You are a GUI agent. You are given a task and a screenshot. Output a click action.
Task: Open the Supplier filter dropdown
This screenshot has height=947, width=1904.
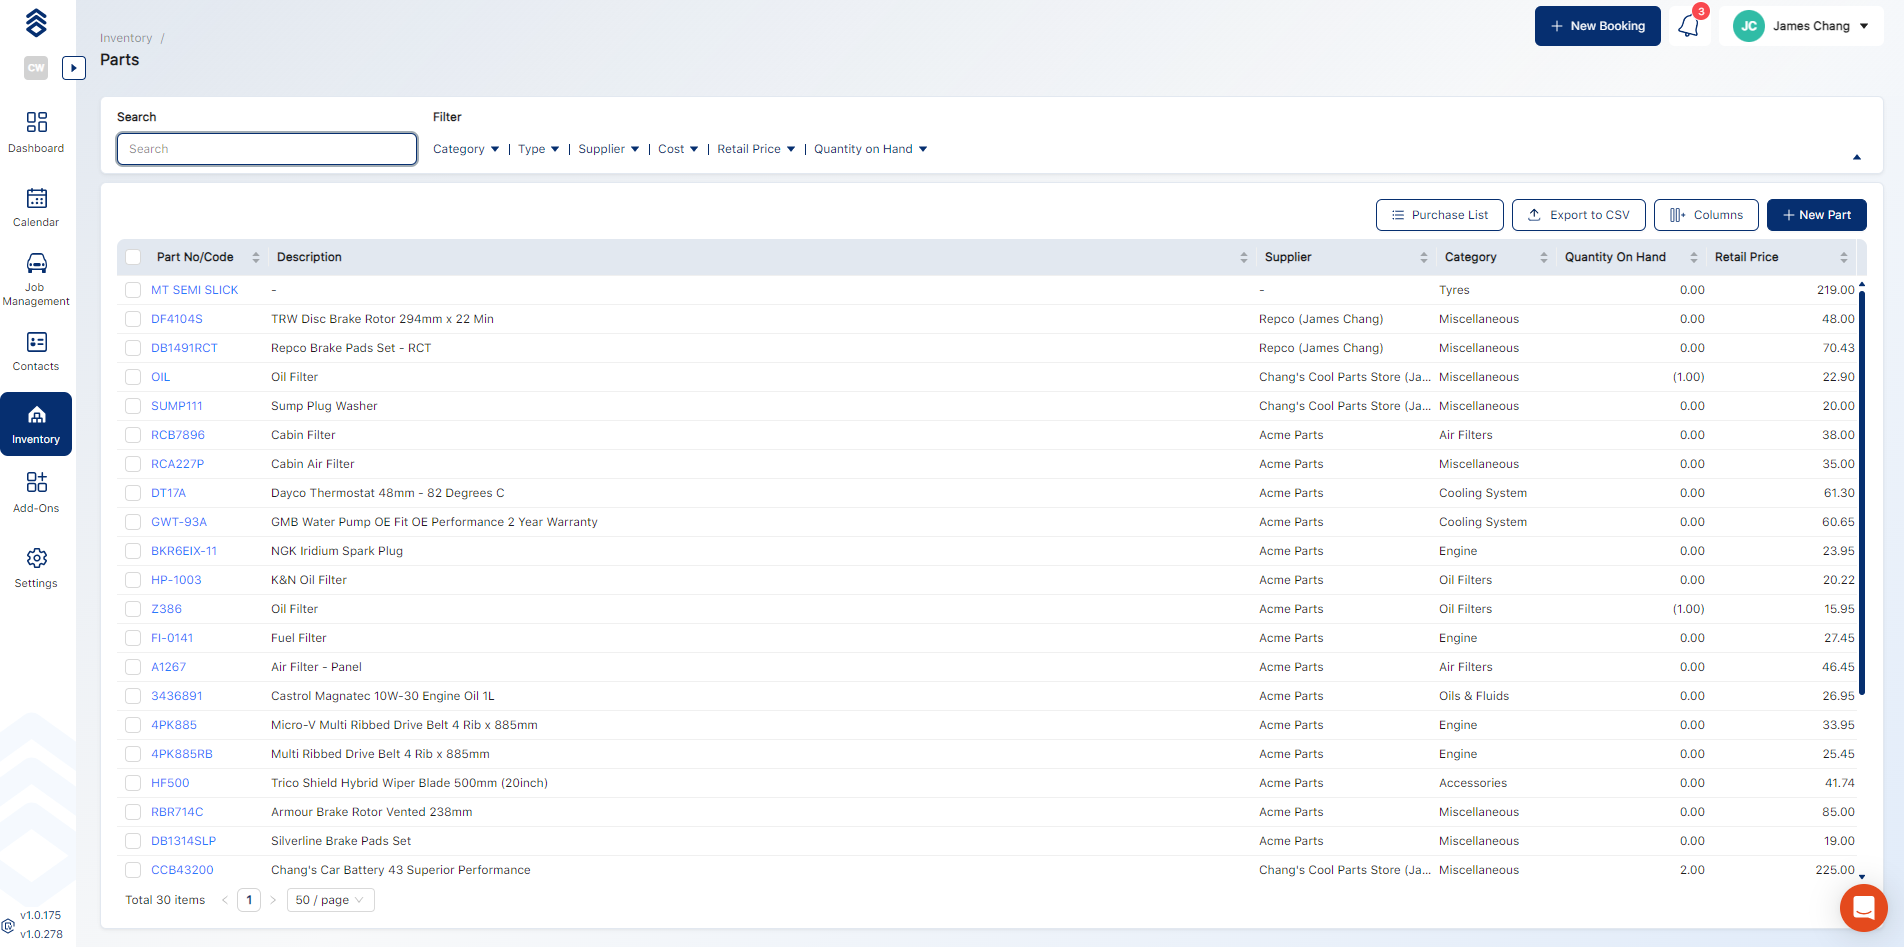(x=608, y=148)
